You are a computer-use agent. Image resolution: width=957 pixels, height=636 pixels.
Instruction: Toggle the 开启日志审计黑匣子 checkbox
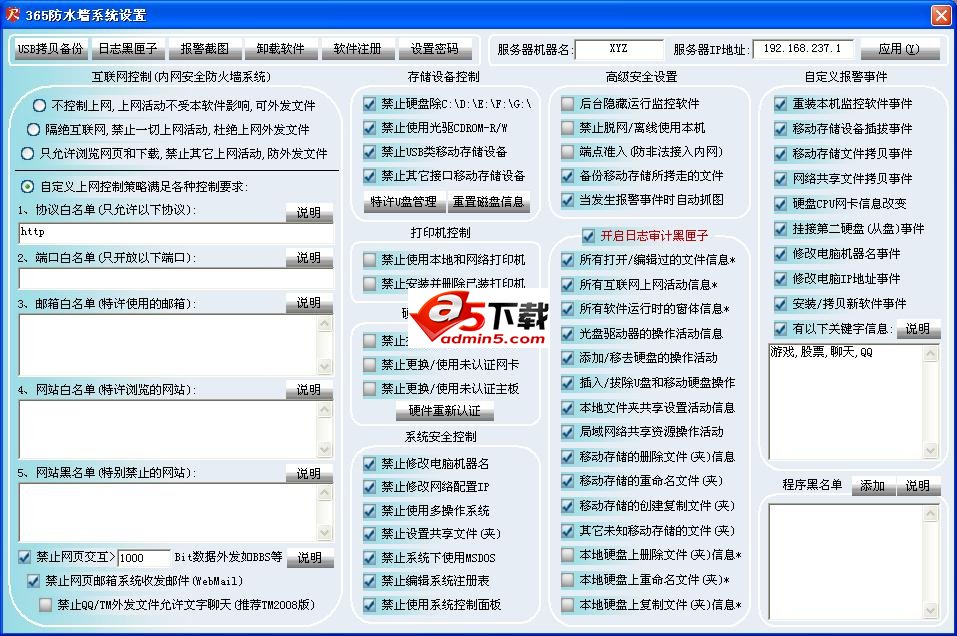[589, 235]
